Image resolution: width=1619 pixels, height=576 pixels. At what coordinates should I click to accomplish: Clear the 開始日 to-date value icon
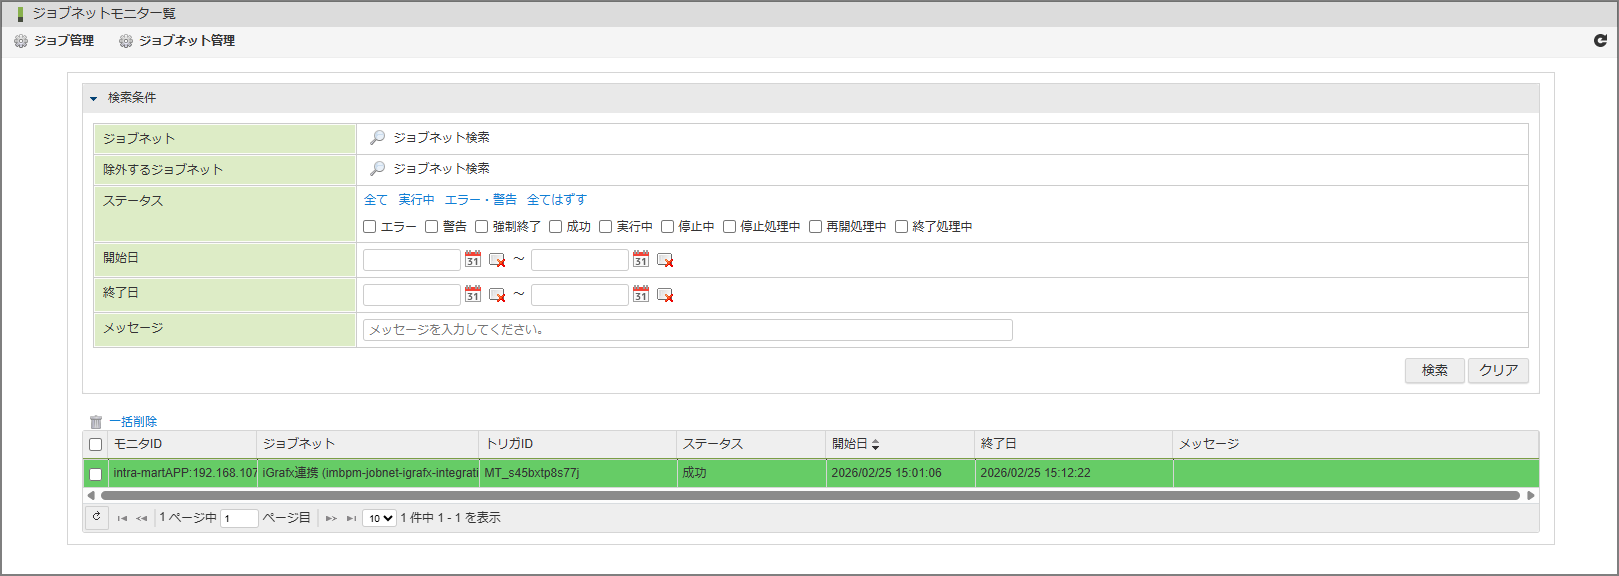[665, 260]
